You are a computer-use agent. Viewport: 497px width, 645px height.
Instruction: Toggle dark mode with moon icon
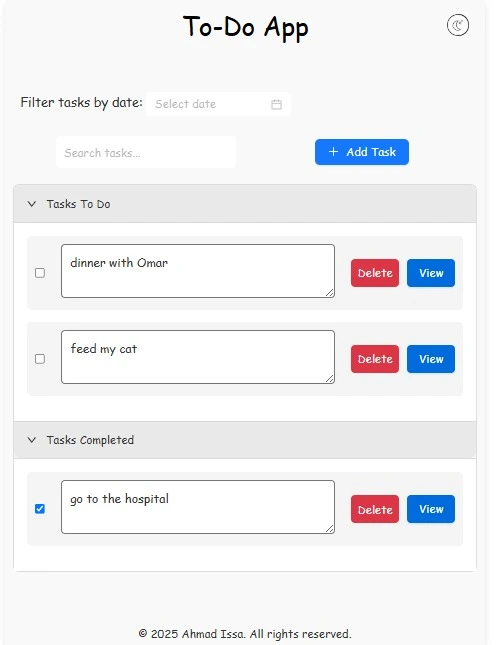tap(458, 26)
